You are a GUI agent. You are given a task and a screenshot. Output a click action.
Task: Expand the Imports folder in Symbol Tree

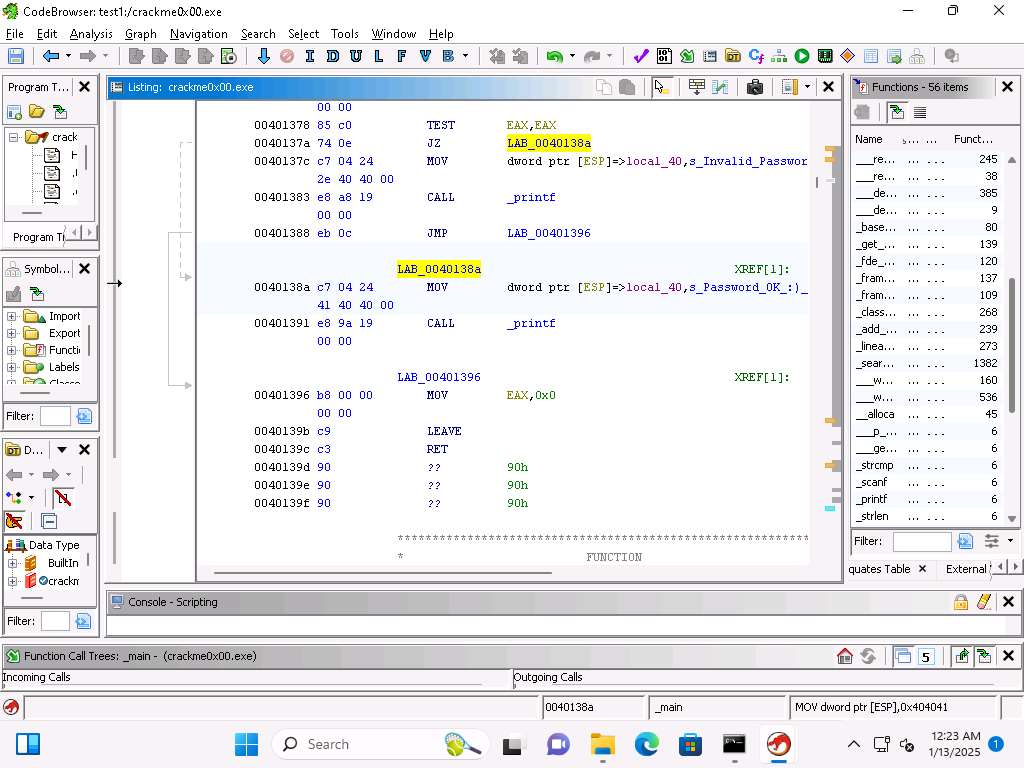[x=12, y=317]
